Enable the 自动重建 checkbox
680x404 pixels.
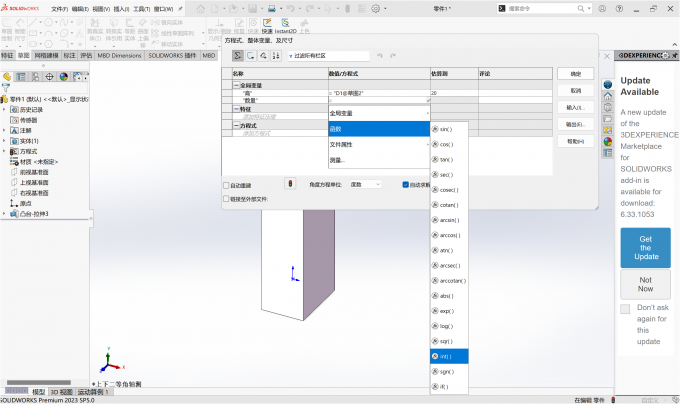coord(226,186)
